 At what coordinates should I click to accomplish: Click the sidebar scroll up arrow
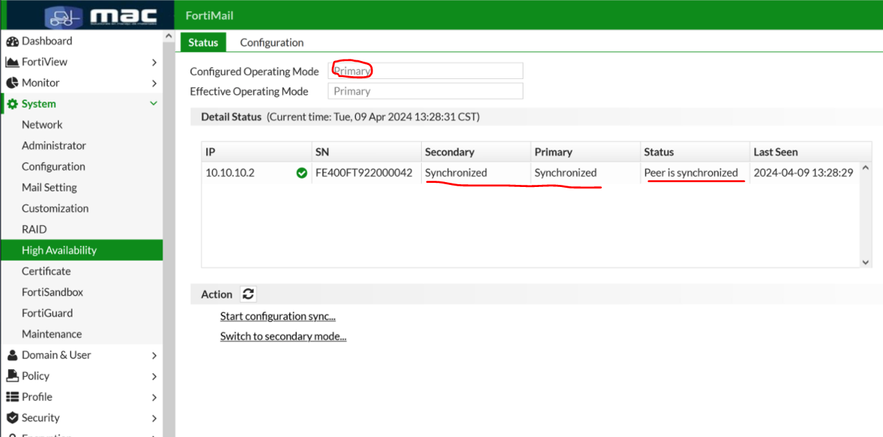pyautogui.click(x=168, y=37)
